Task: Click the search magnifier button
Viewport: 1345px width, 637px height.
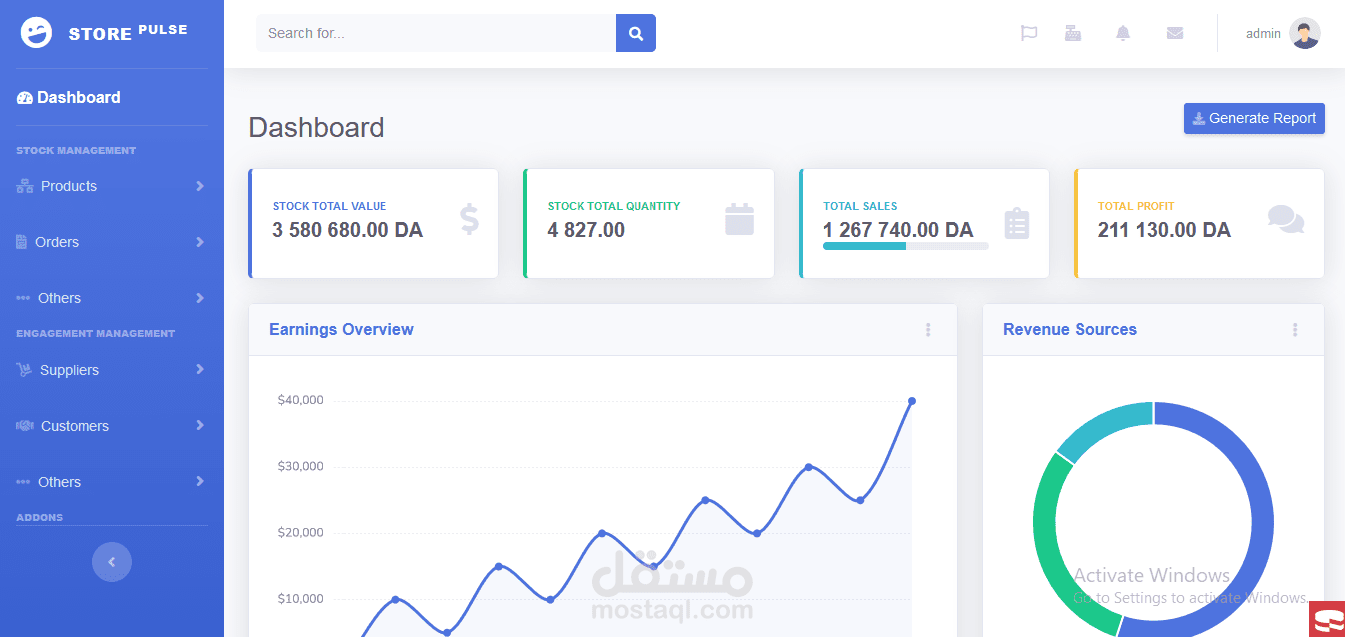Action: tap(636, 33)
